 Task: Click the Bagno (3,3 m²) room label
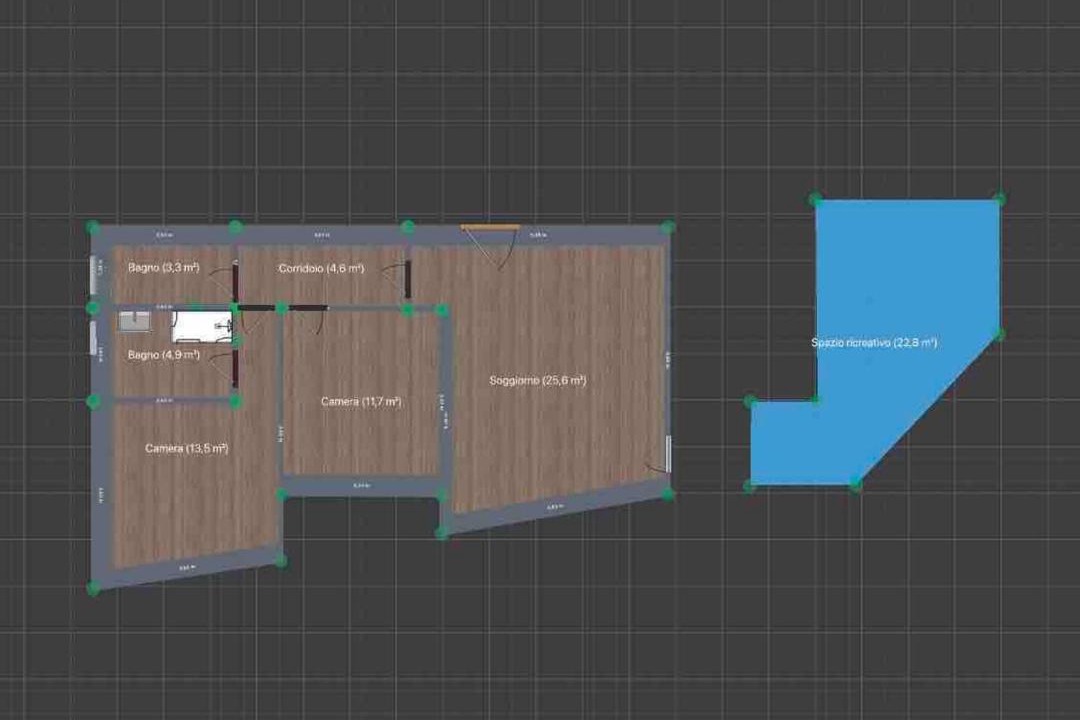click(x=164, y=268)
